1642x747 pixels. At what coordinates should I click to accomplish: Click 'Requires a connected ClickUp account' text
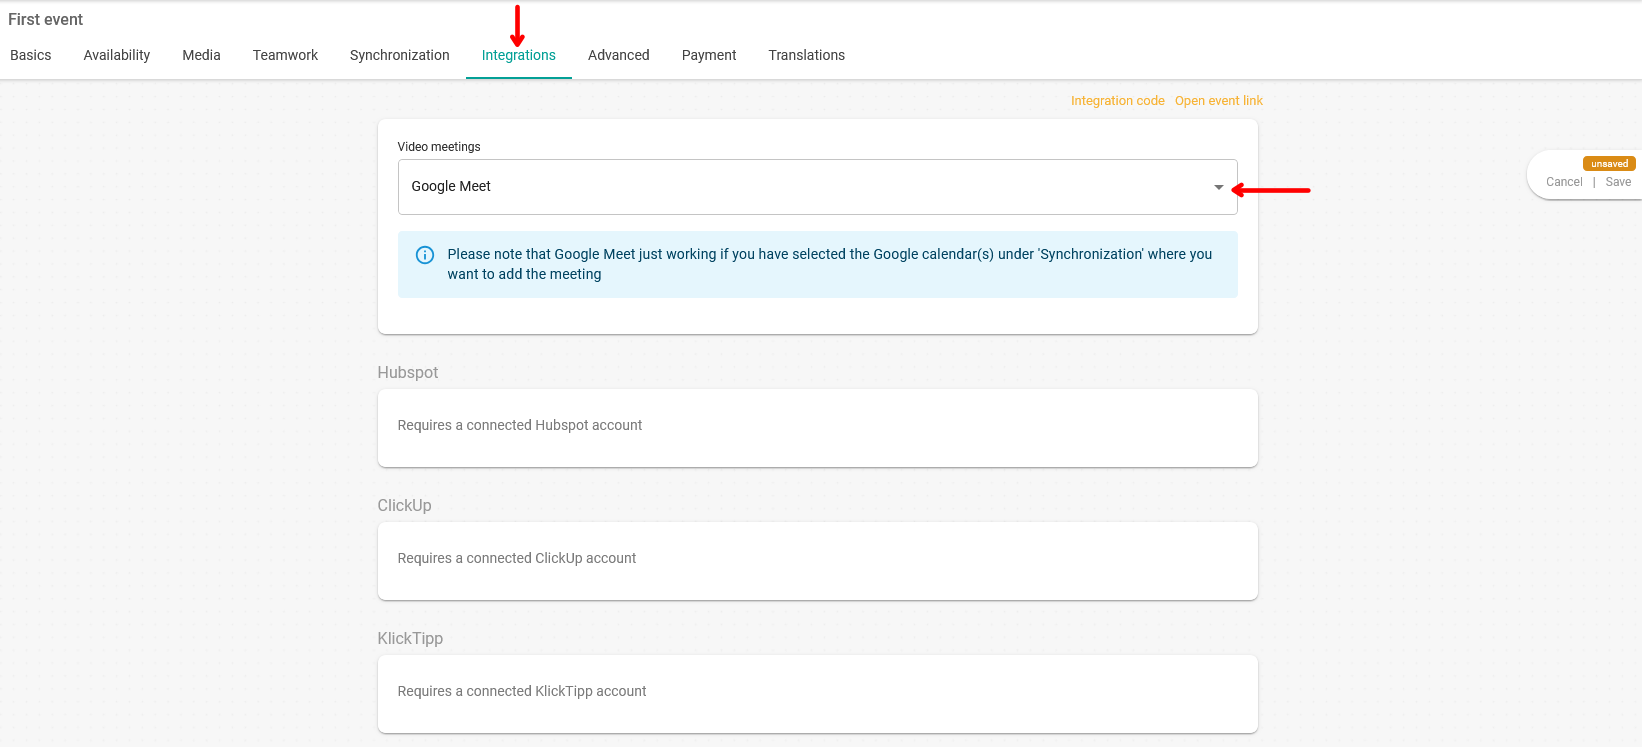pyautogui.click(x=517, y=558)
